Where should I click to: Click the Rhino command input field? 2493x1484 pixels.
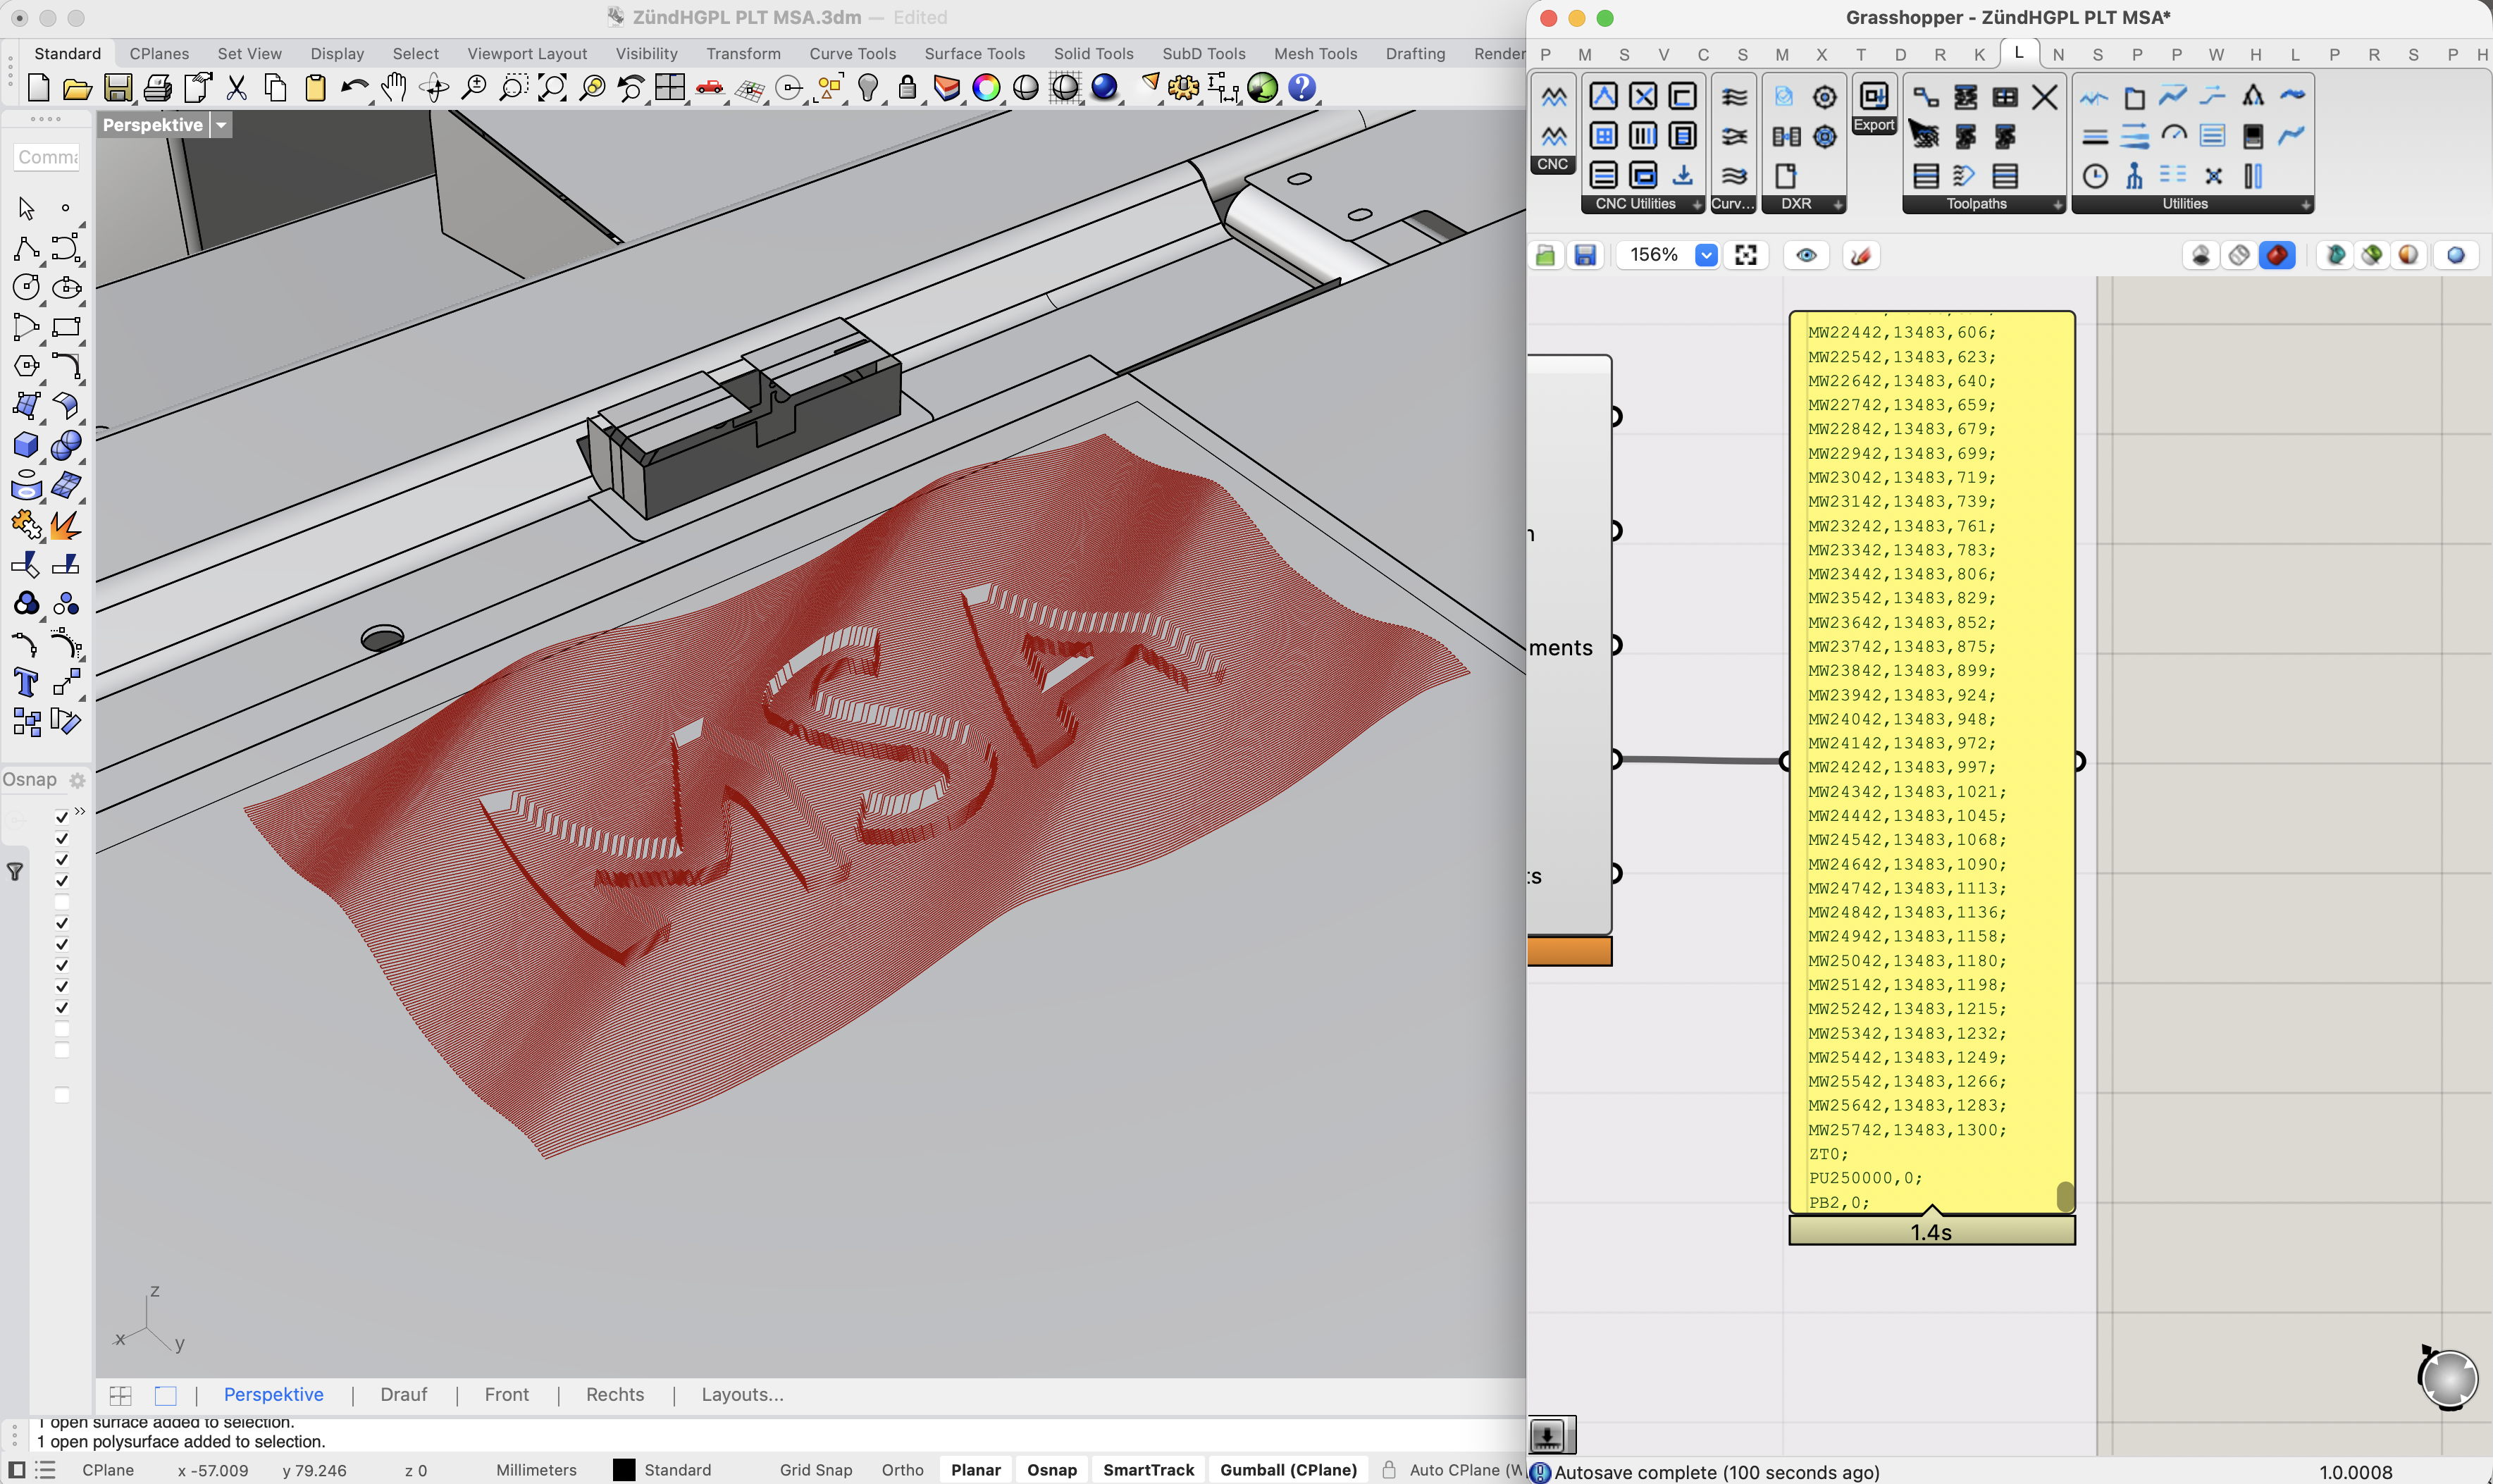(x=47, y=157)
